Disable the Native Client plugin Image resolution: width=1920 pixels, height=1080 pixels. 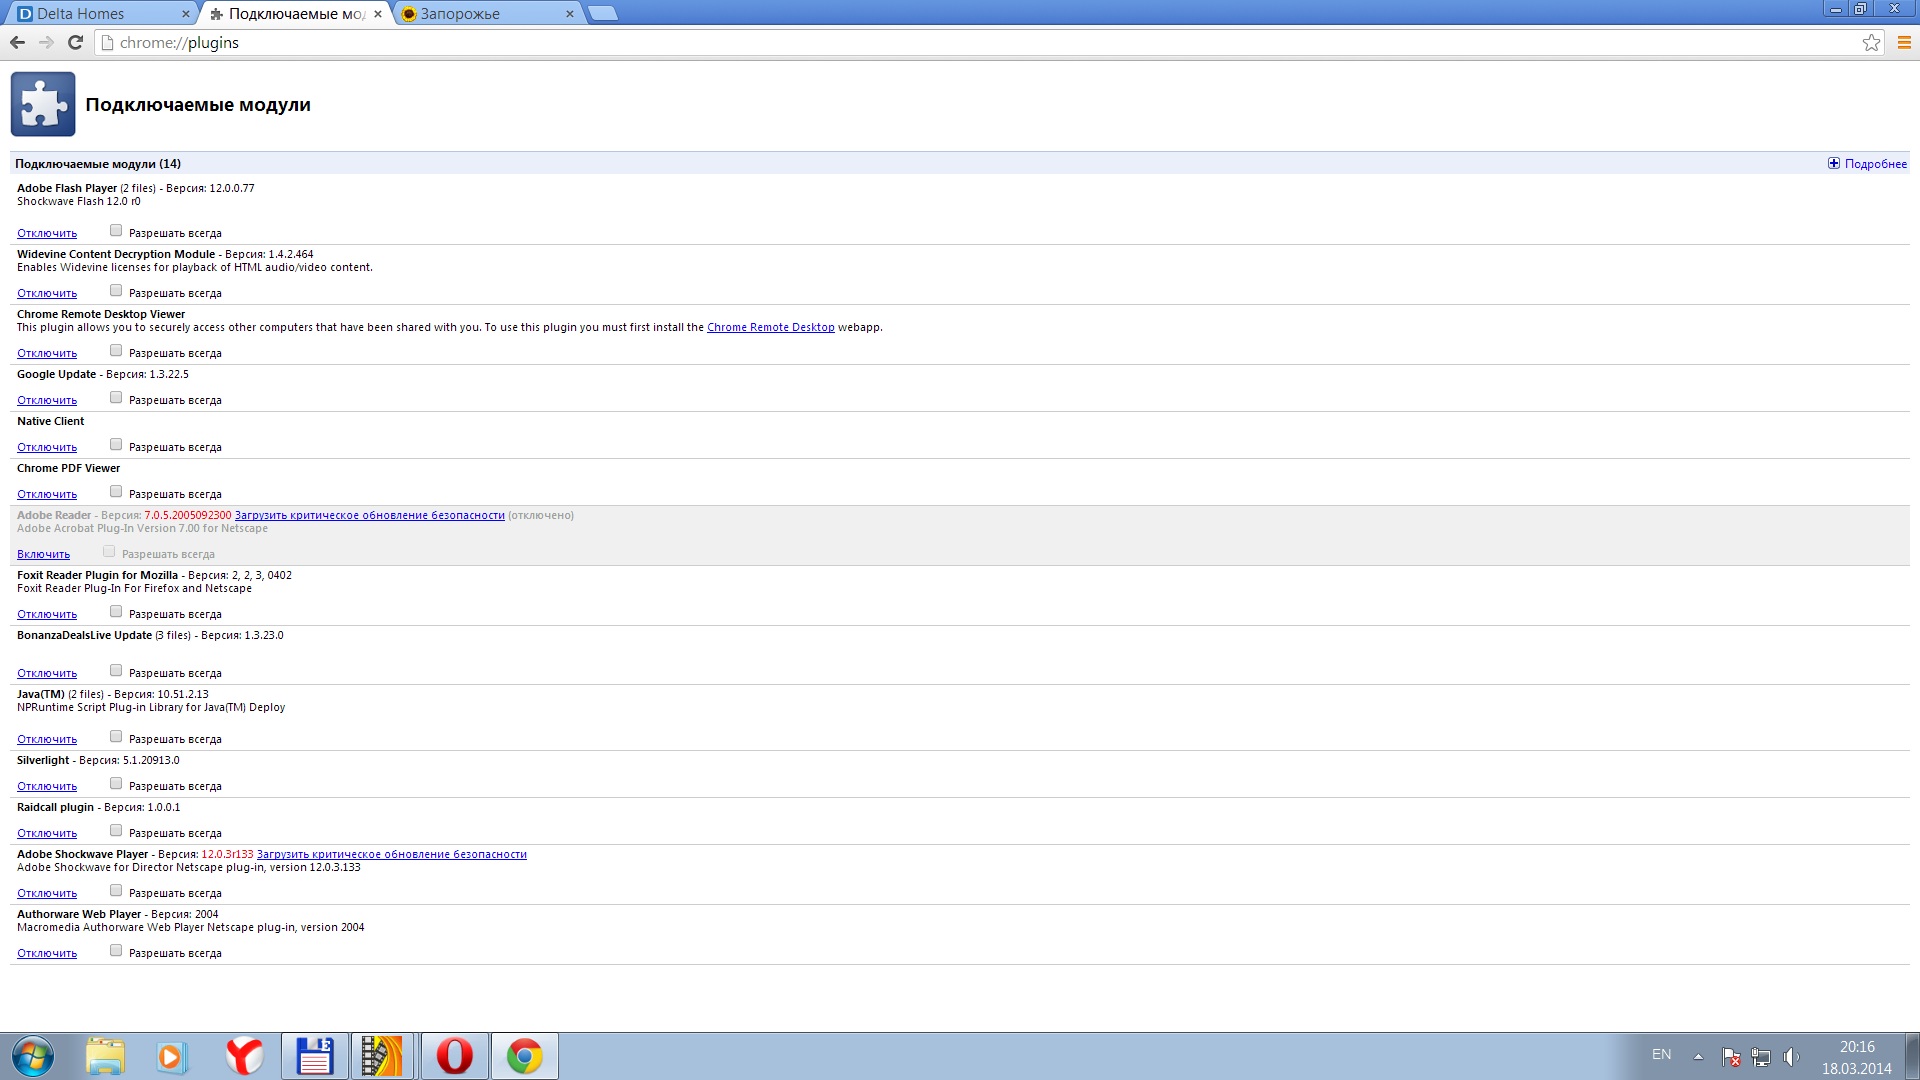click(47, 447)
